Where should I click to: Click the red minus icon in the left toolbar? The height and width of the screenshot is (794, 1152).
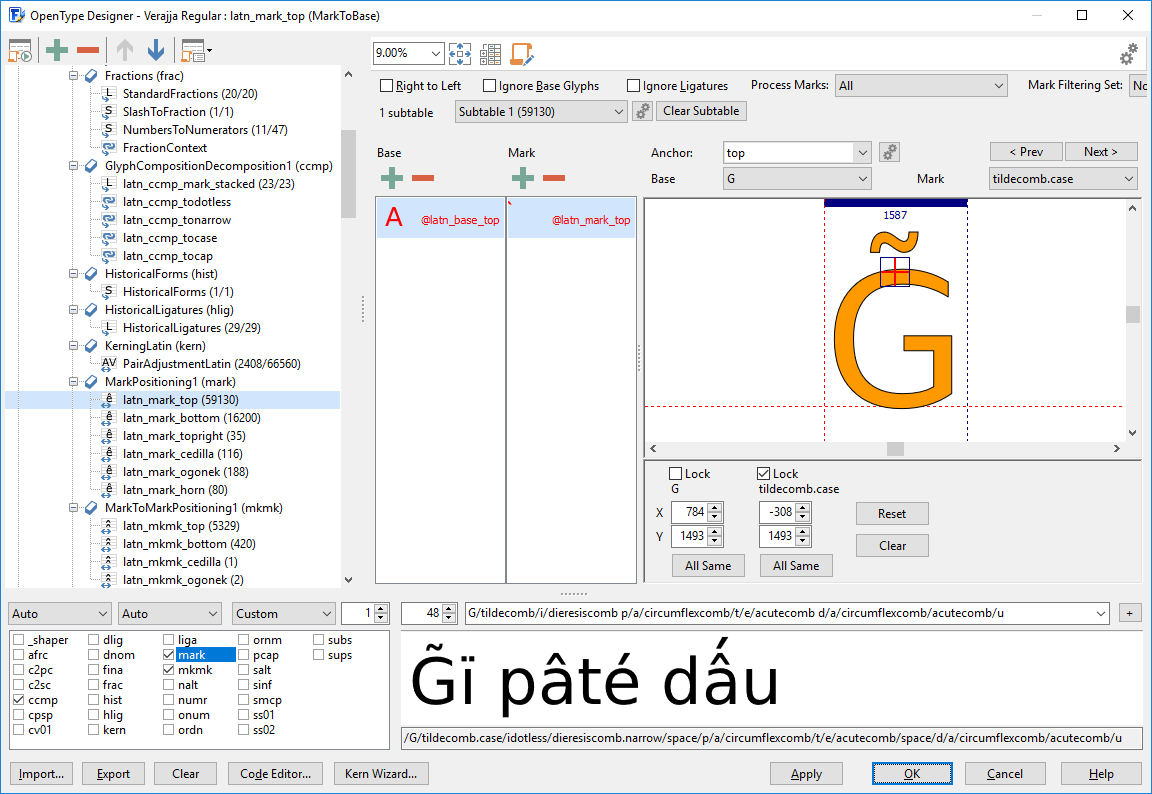[88, 50]
